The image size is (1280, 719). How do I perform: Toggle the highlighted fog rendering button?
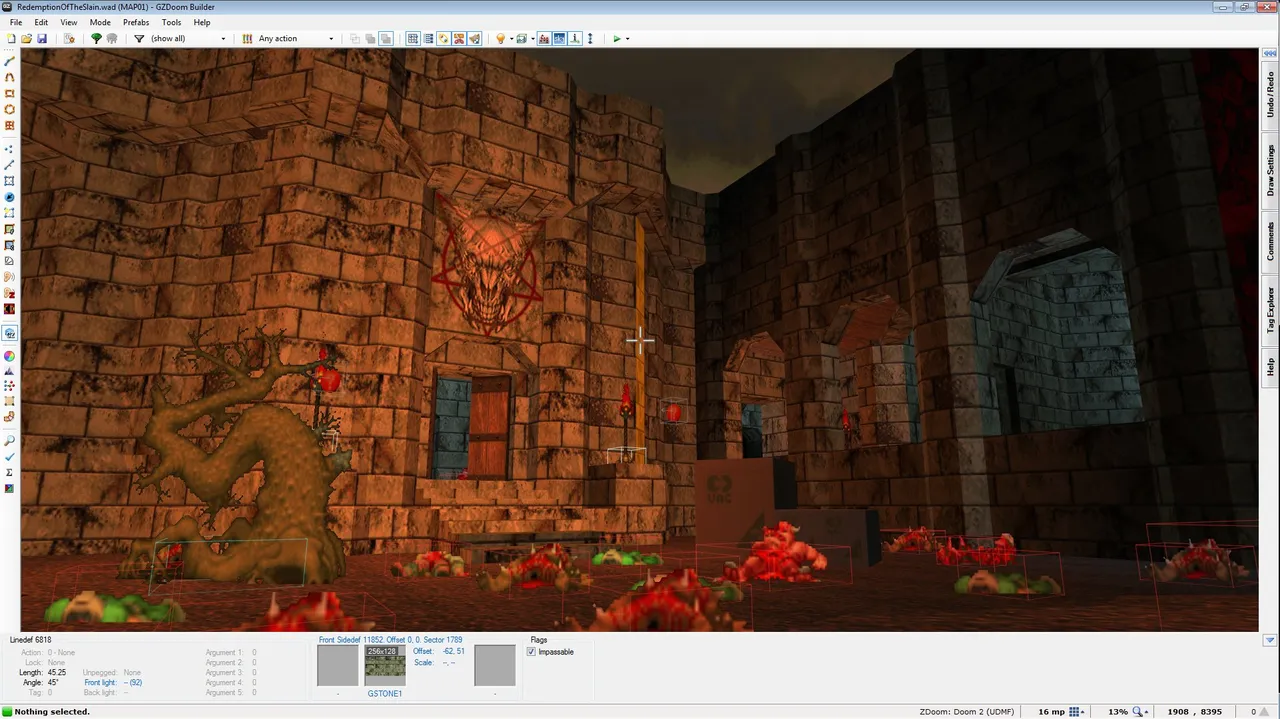[x=544, y=38]
